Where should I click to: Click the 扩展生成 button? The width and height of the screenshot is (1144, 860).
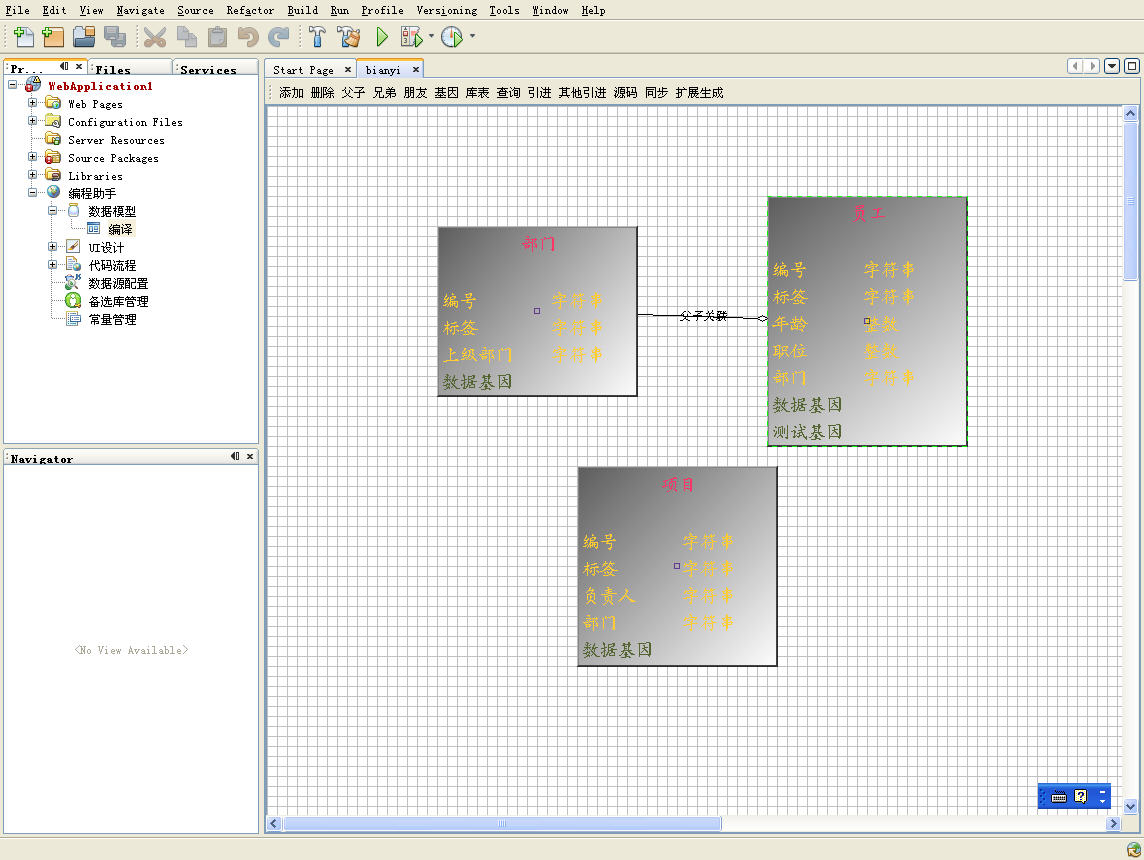pyautogui.click(x=699, y=92)
